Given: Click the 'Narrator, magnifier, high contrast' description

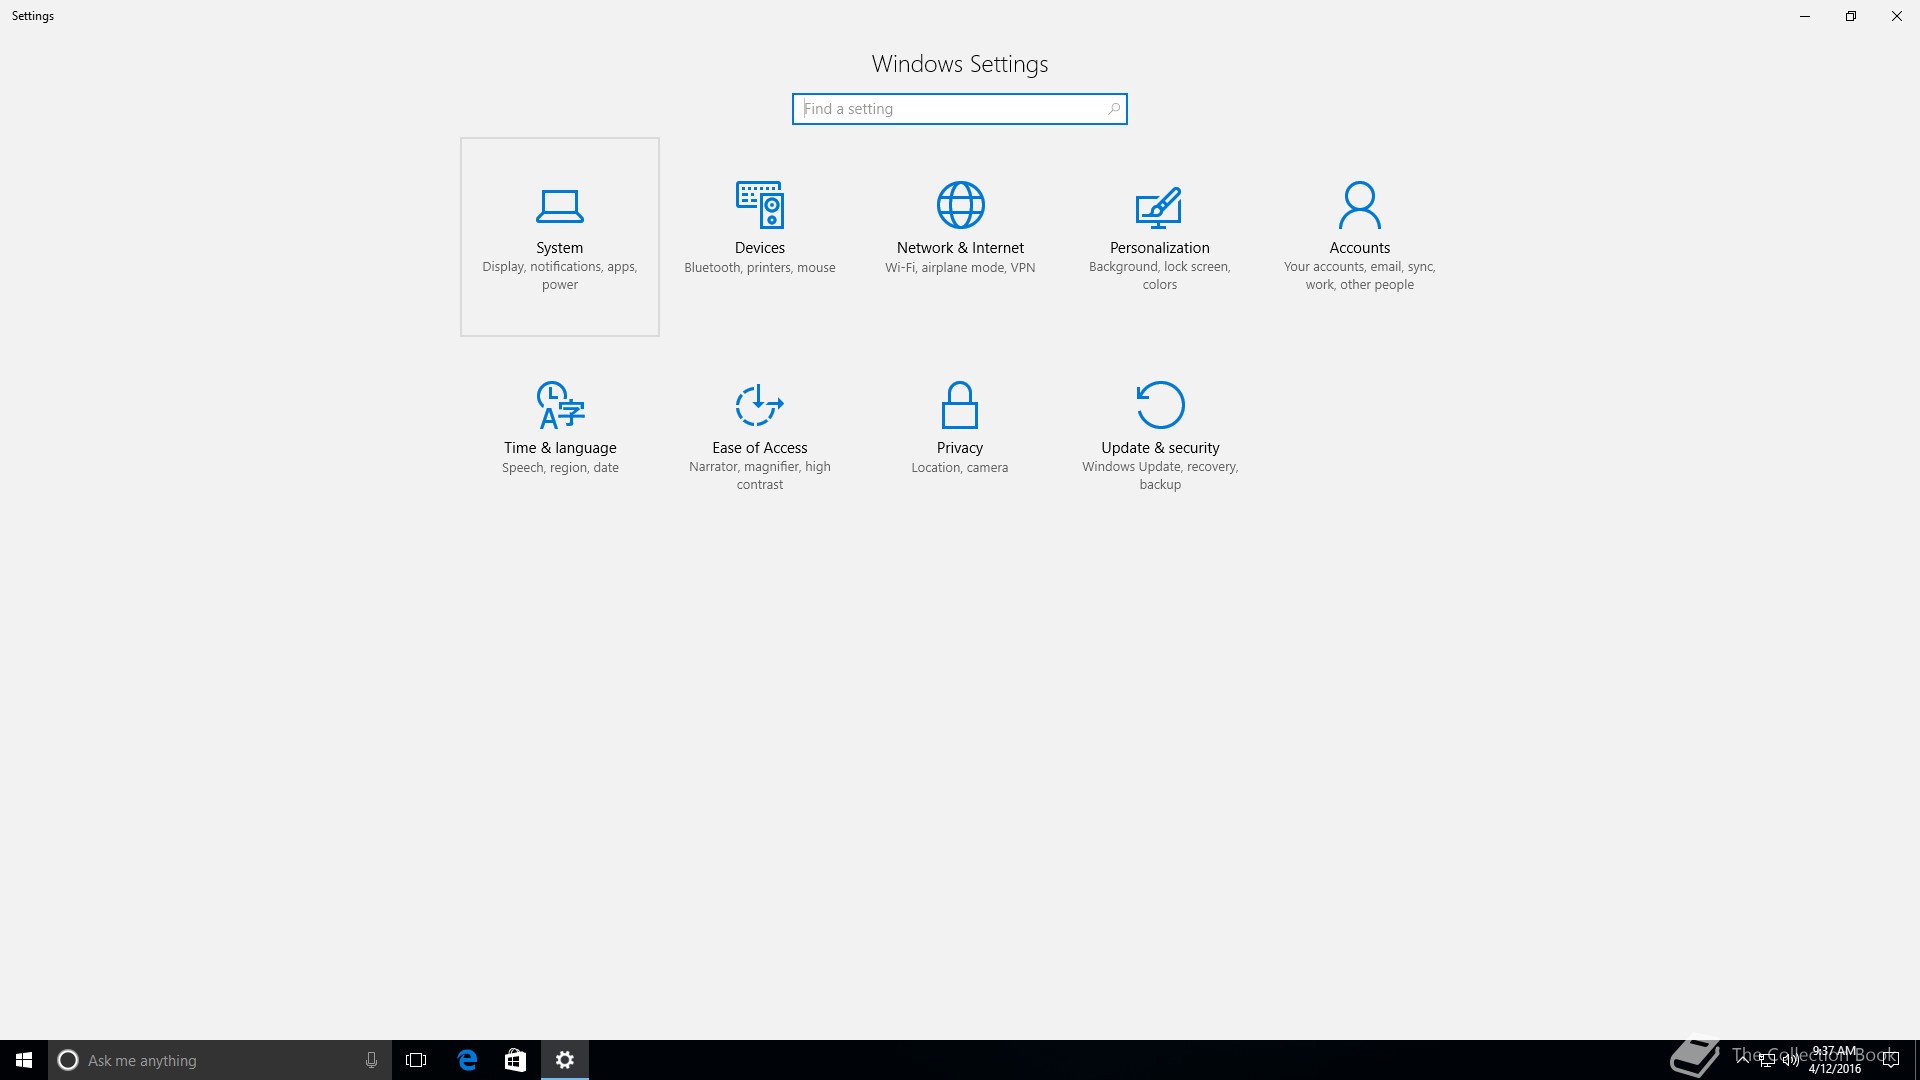Looking at the screenshot, I should click(760, 476).
